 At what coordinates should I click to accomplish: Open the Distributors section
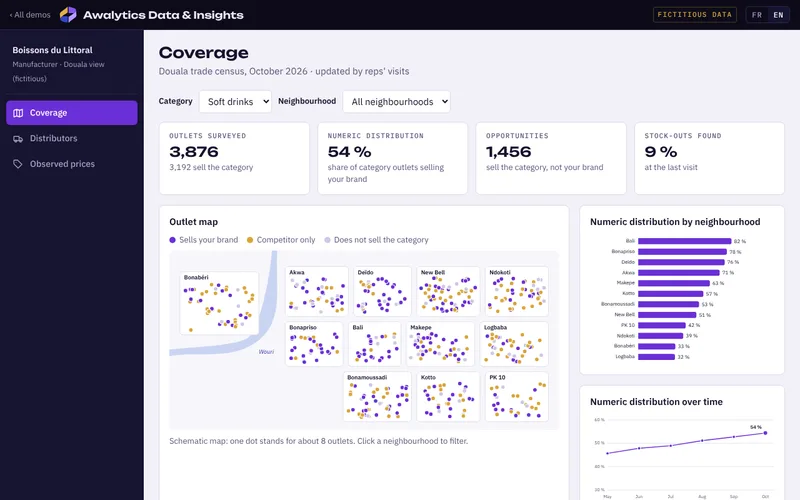[72, 138]
